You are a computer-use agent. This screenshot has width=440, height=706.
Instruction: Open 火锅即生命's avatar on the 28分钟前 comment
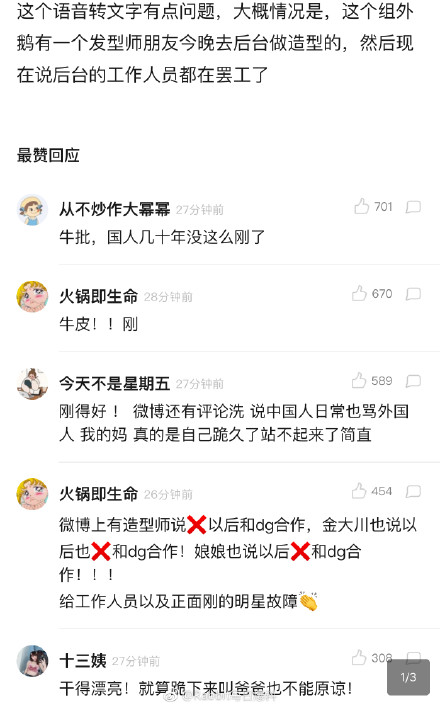tap(32, 297)
